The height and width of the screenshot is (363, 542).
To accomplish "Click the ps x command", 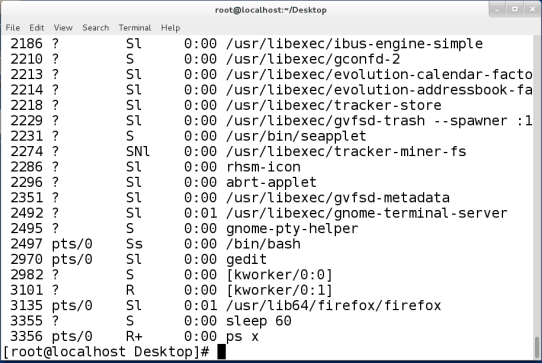I will [x=242, y=336].
